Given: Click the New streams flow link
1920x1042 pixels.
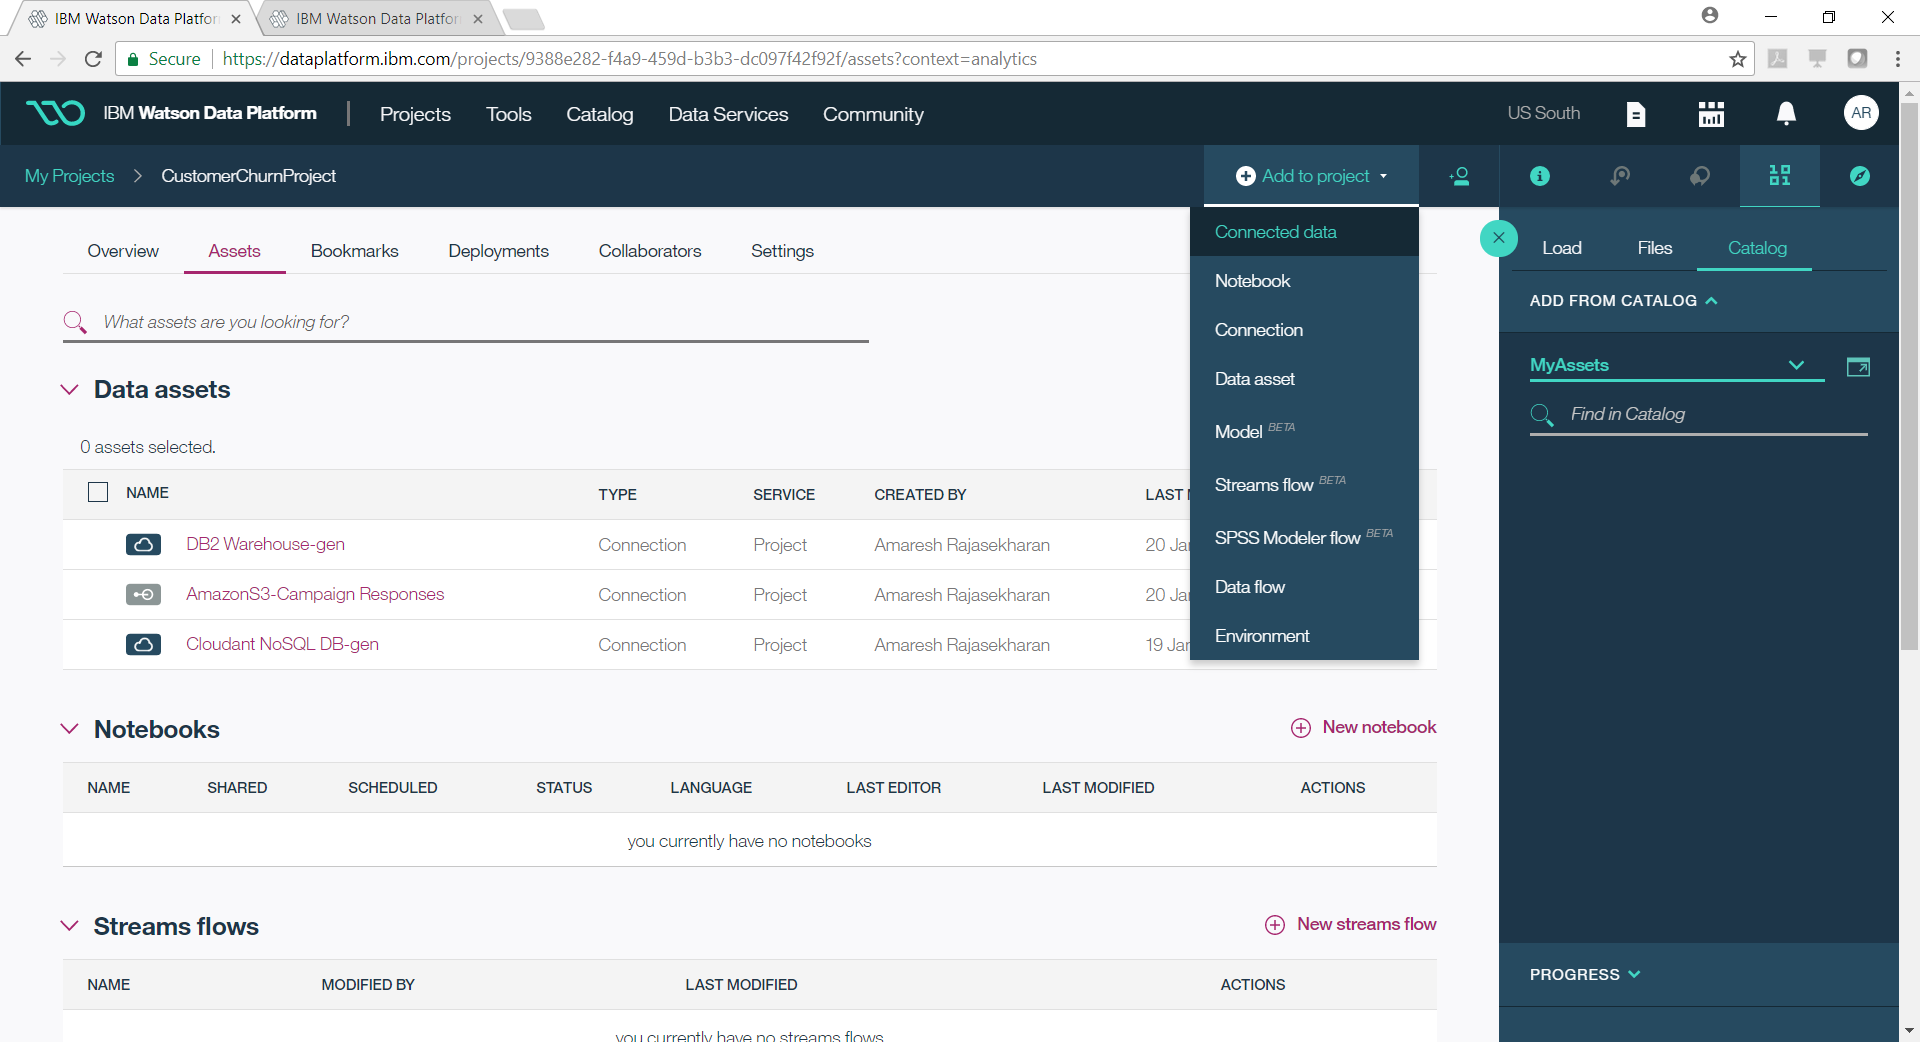Looking at the screenshot, I should 1366,924.
